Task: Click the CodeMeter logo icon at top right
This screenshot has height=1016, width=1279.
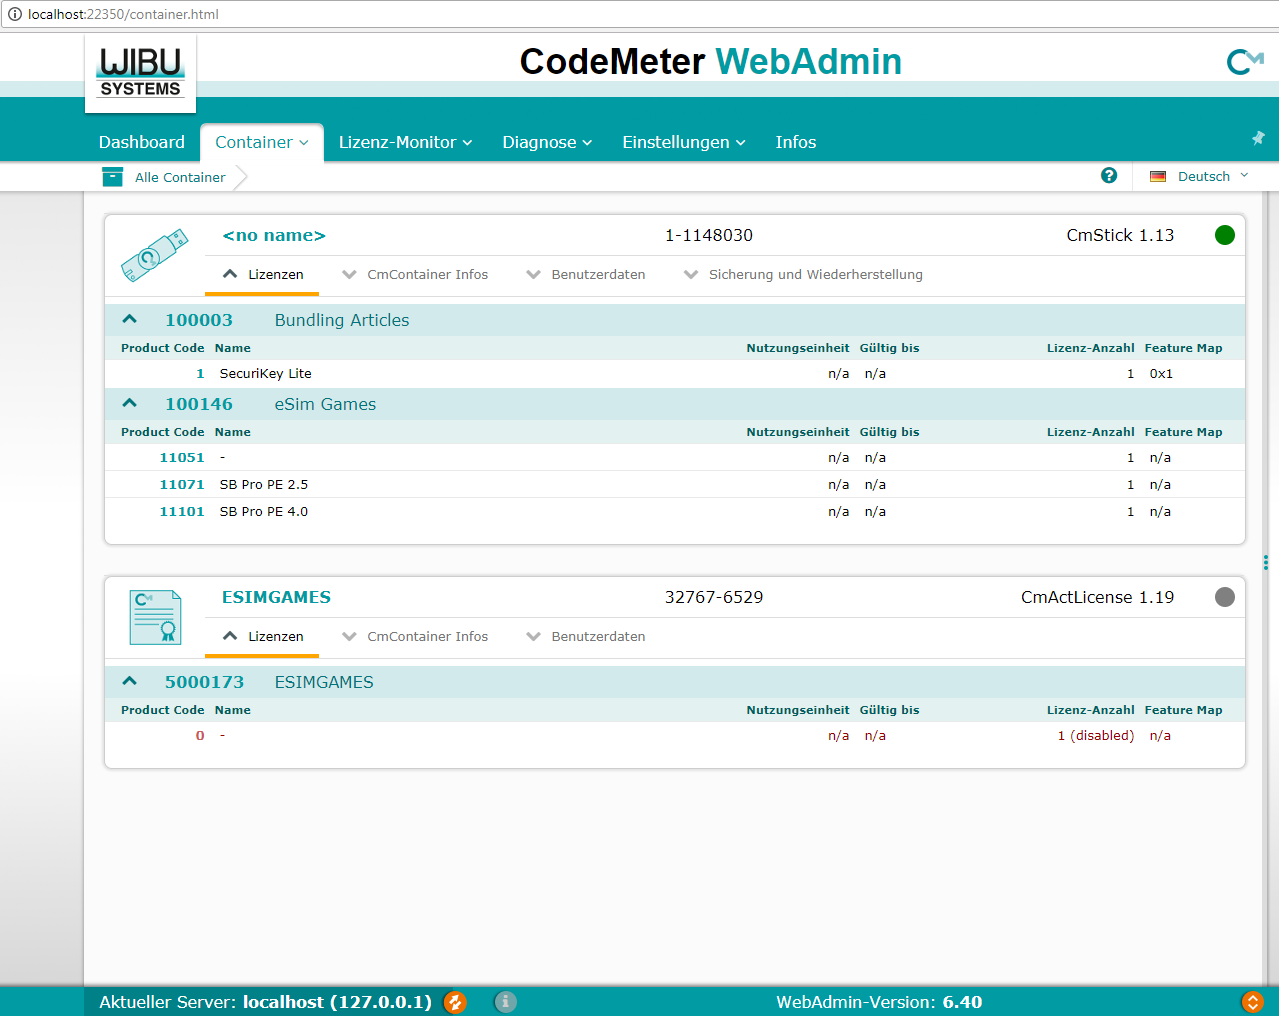Action: (1244, 62)
